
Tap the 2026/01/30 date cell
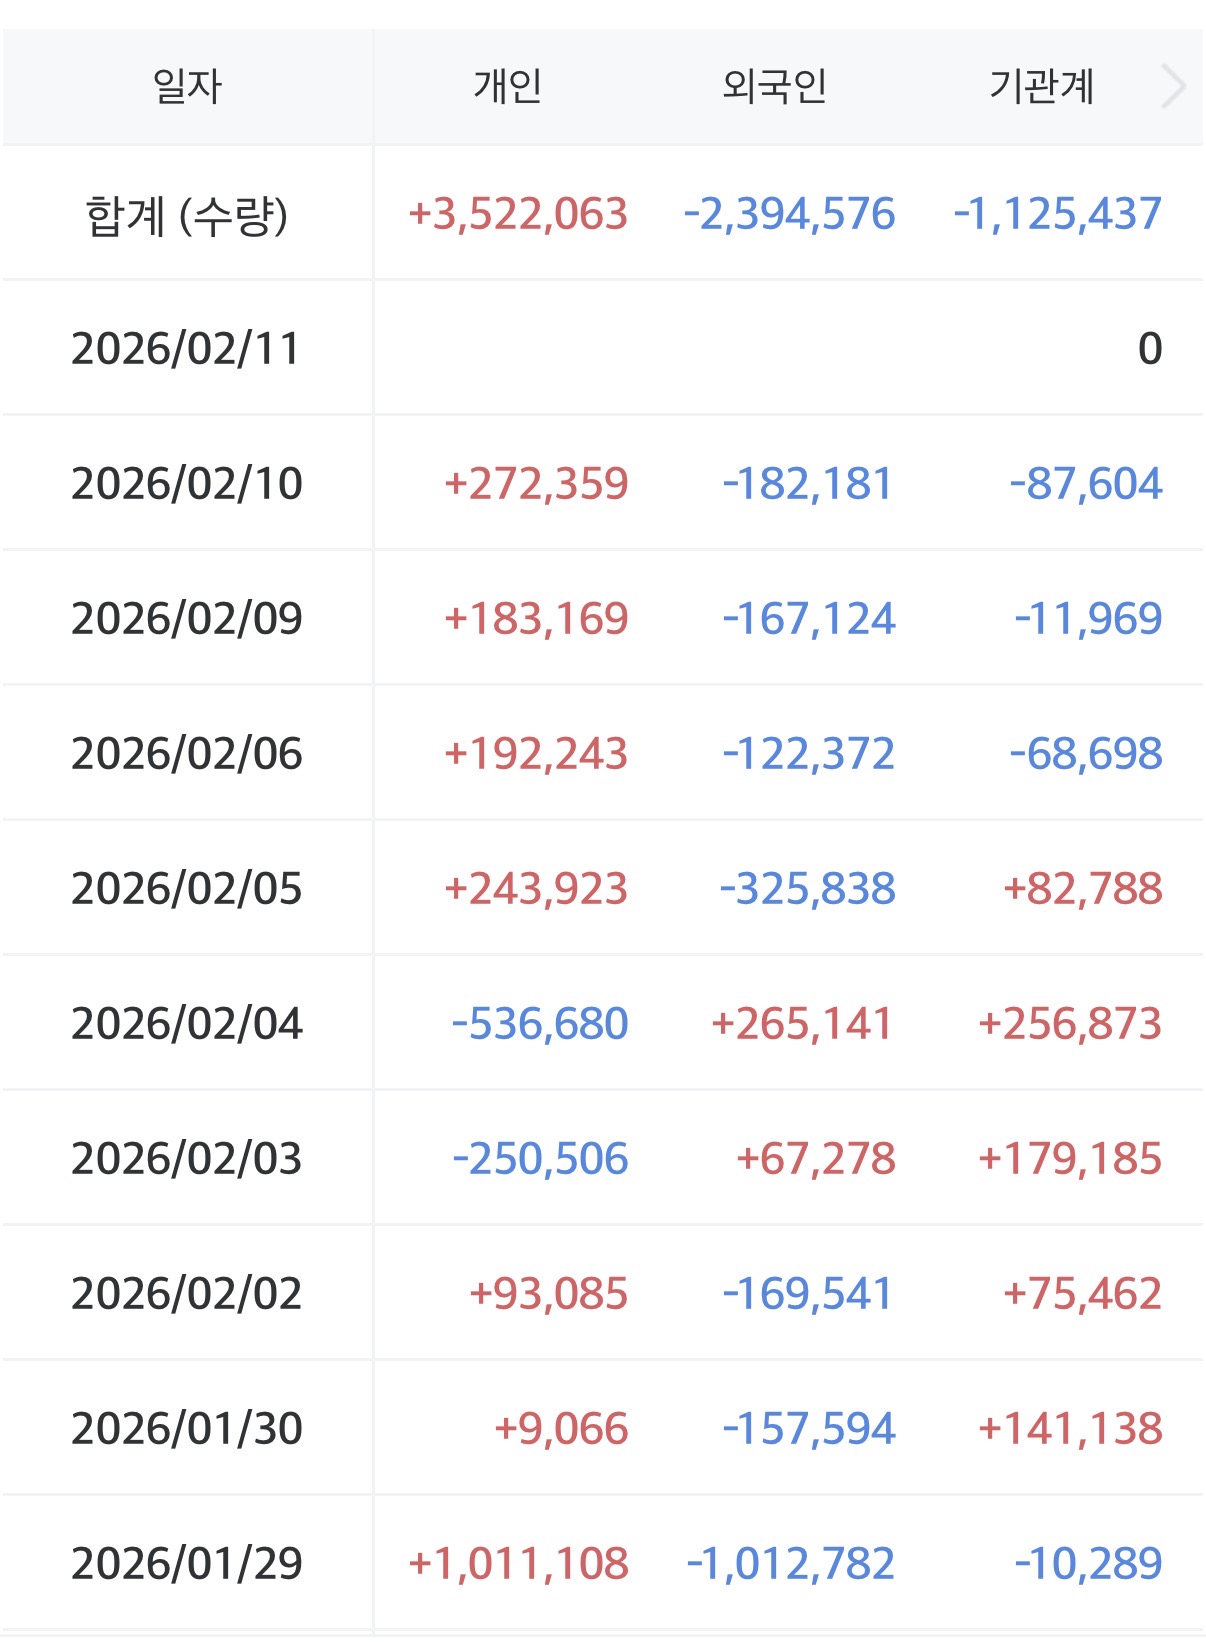(187, 1429)
